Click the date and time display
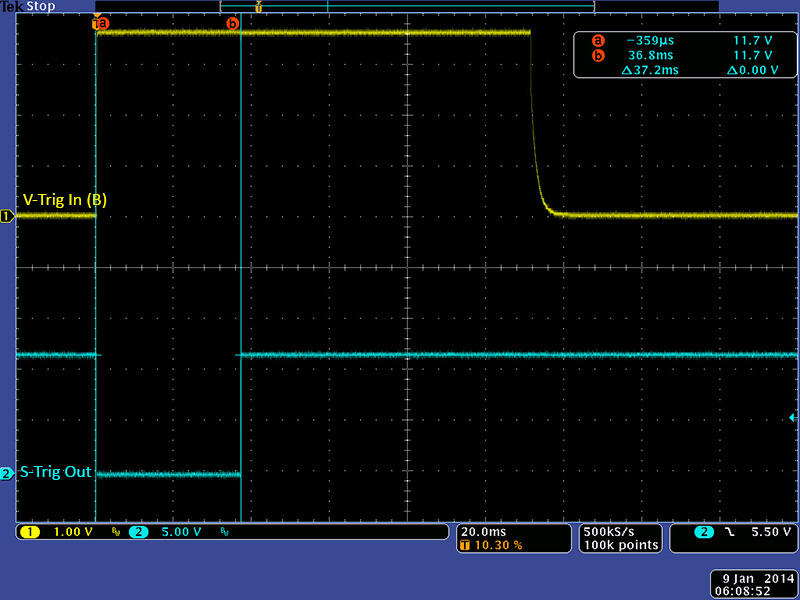The height and width of the screenshot is (600, 800). 752,584
